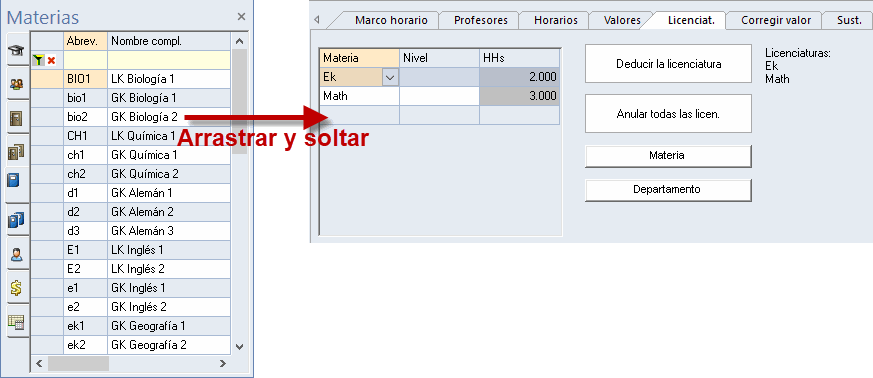Viewport: 873px width, 378px height.
Task: Select the GK Geografía 2 row
Action: click(130, 345)
